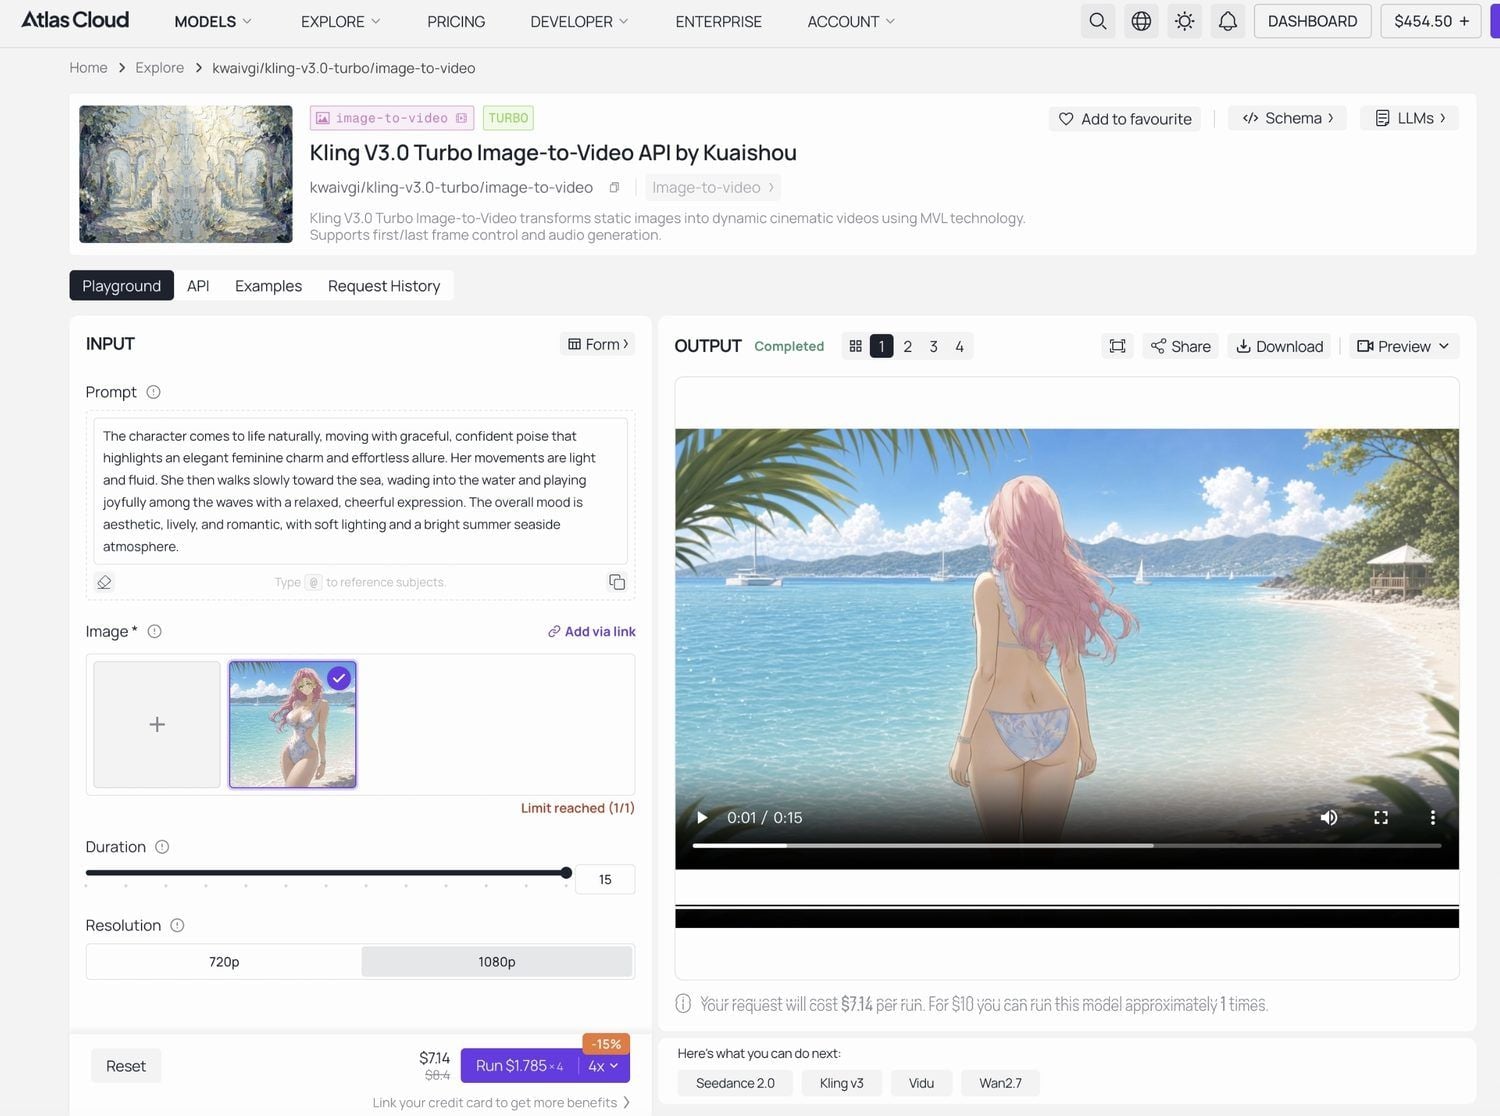Image resolution: width=1500 pixels, height=1116 pixels.
Task: Open the LLMs panel
Action: [x=1410, y=118]
